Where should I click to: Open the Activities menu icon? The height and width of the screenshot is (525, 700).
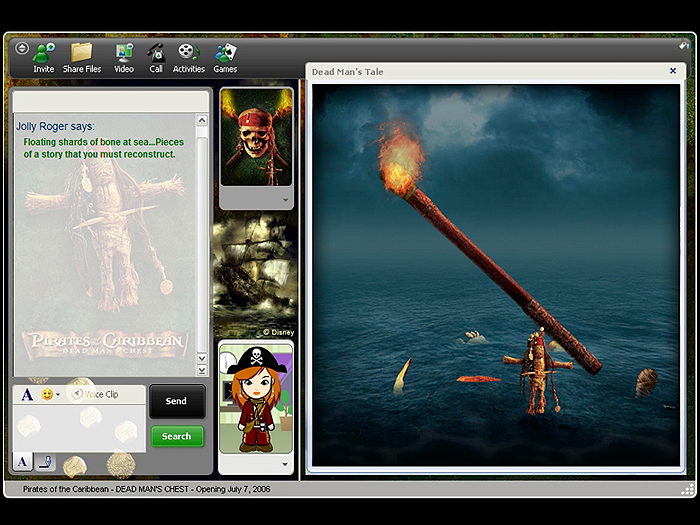click(188, 53)
